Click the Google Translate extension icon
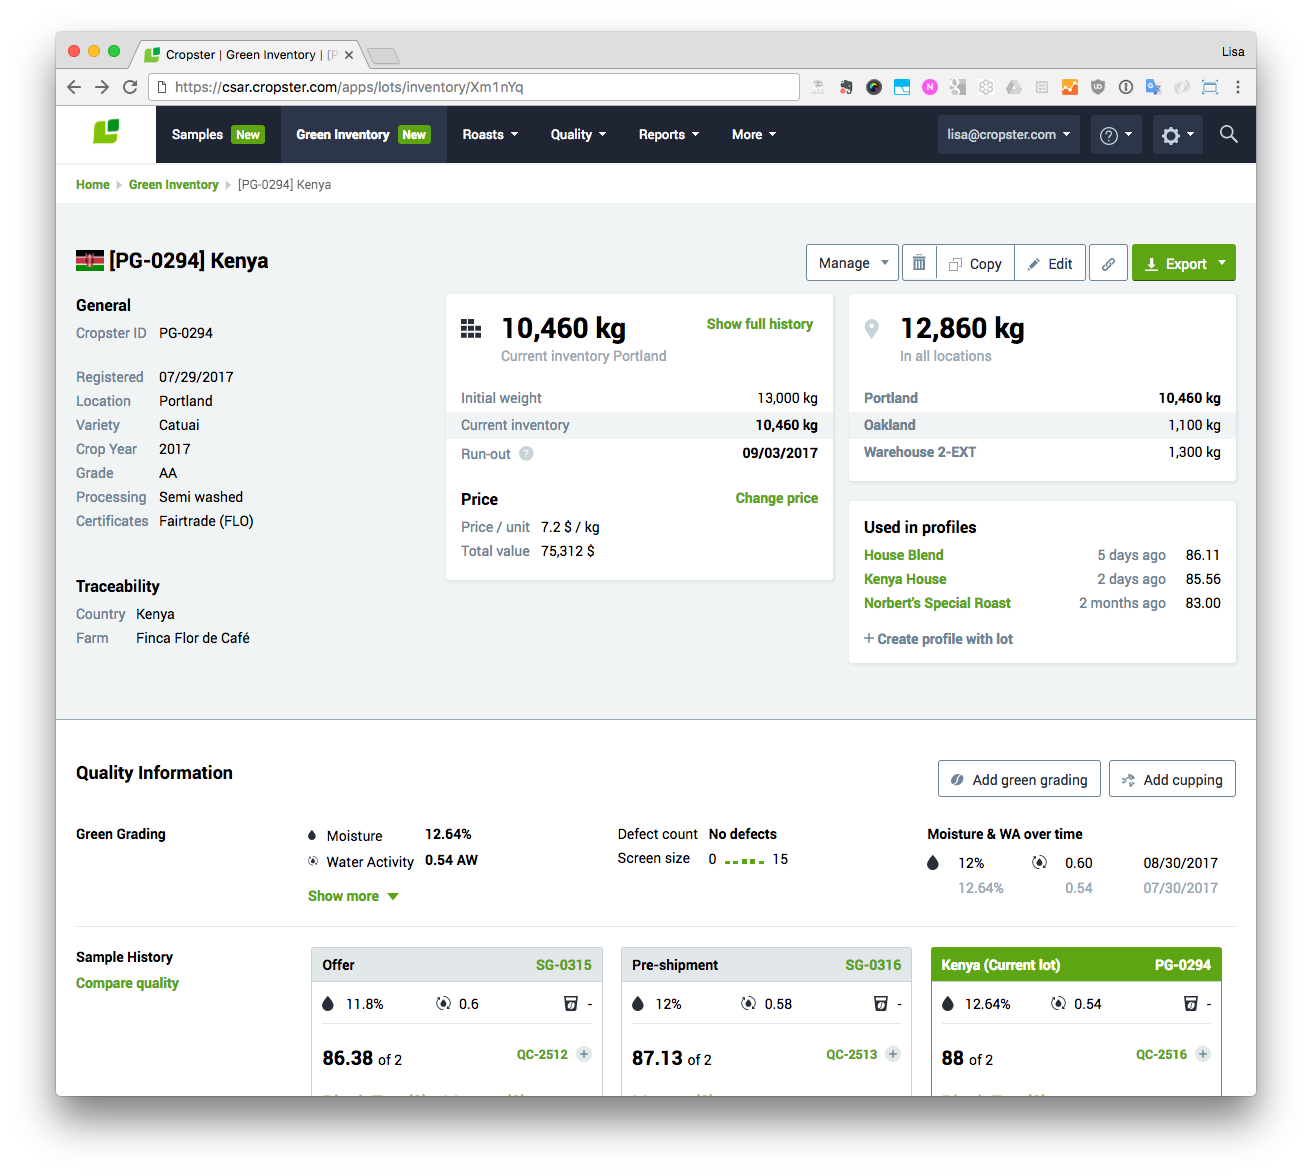 (x=1153, y=87)
